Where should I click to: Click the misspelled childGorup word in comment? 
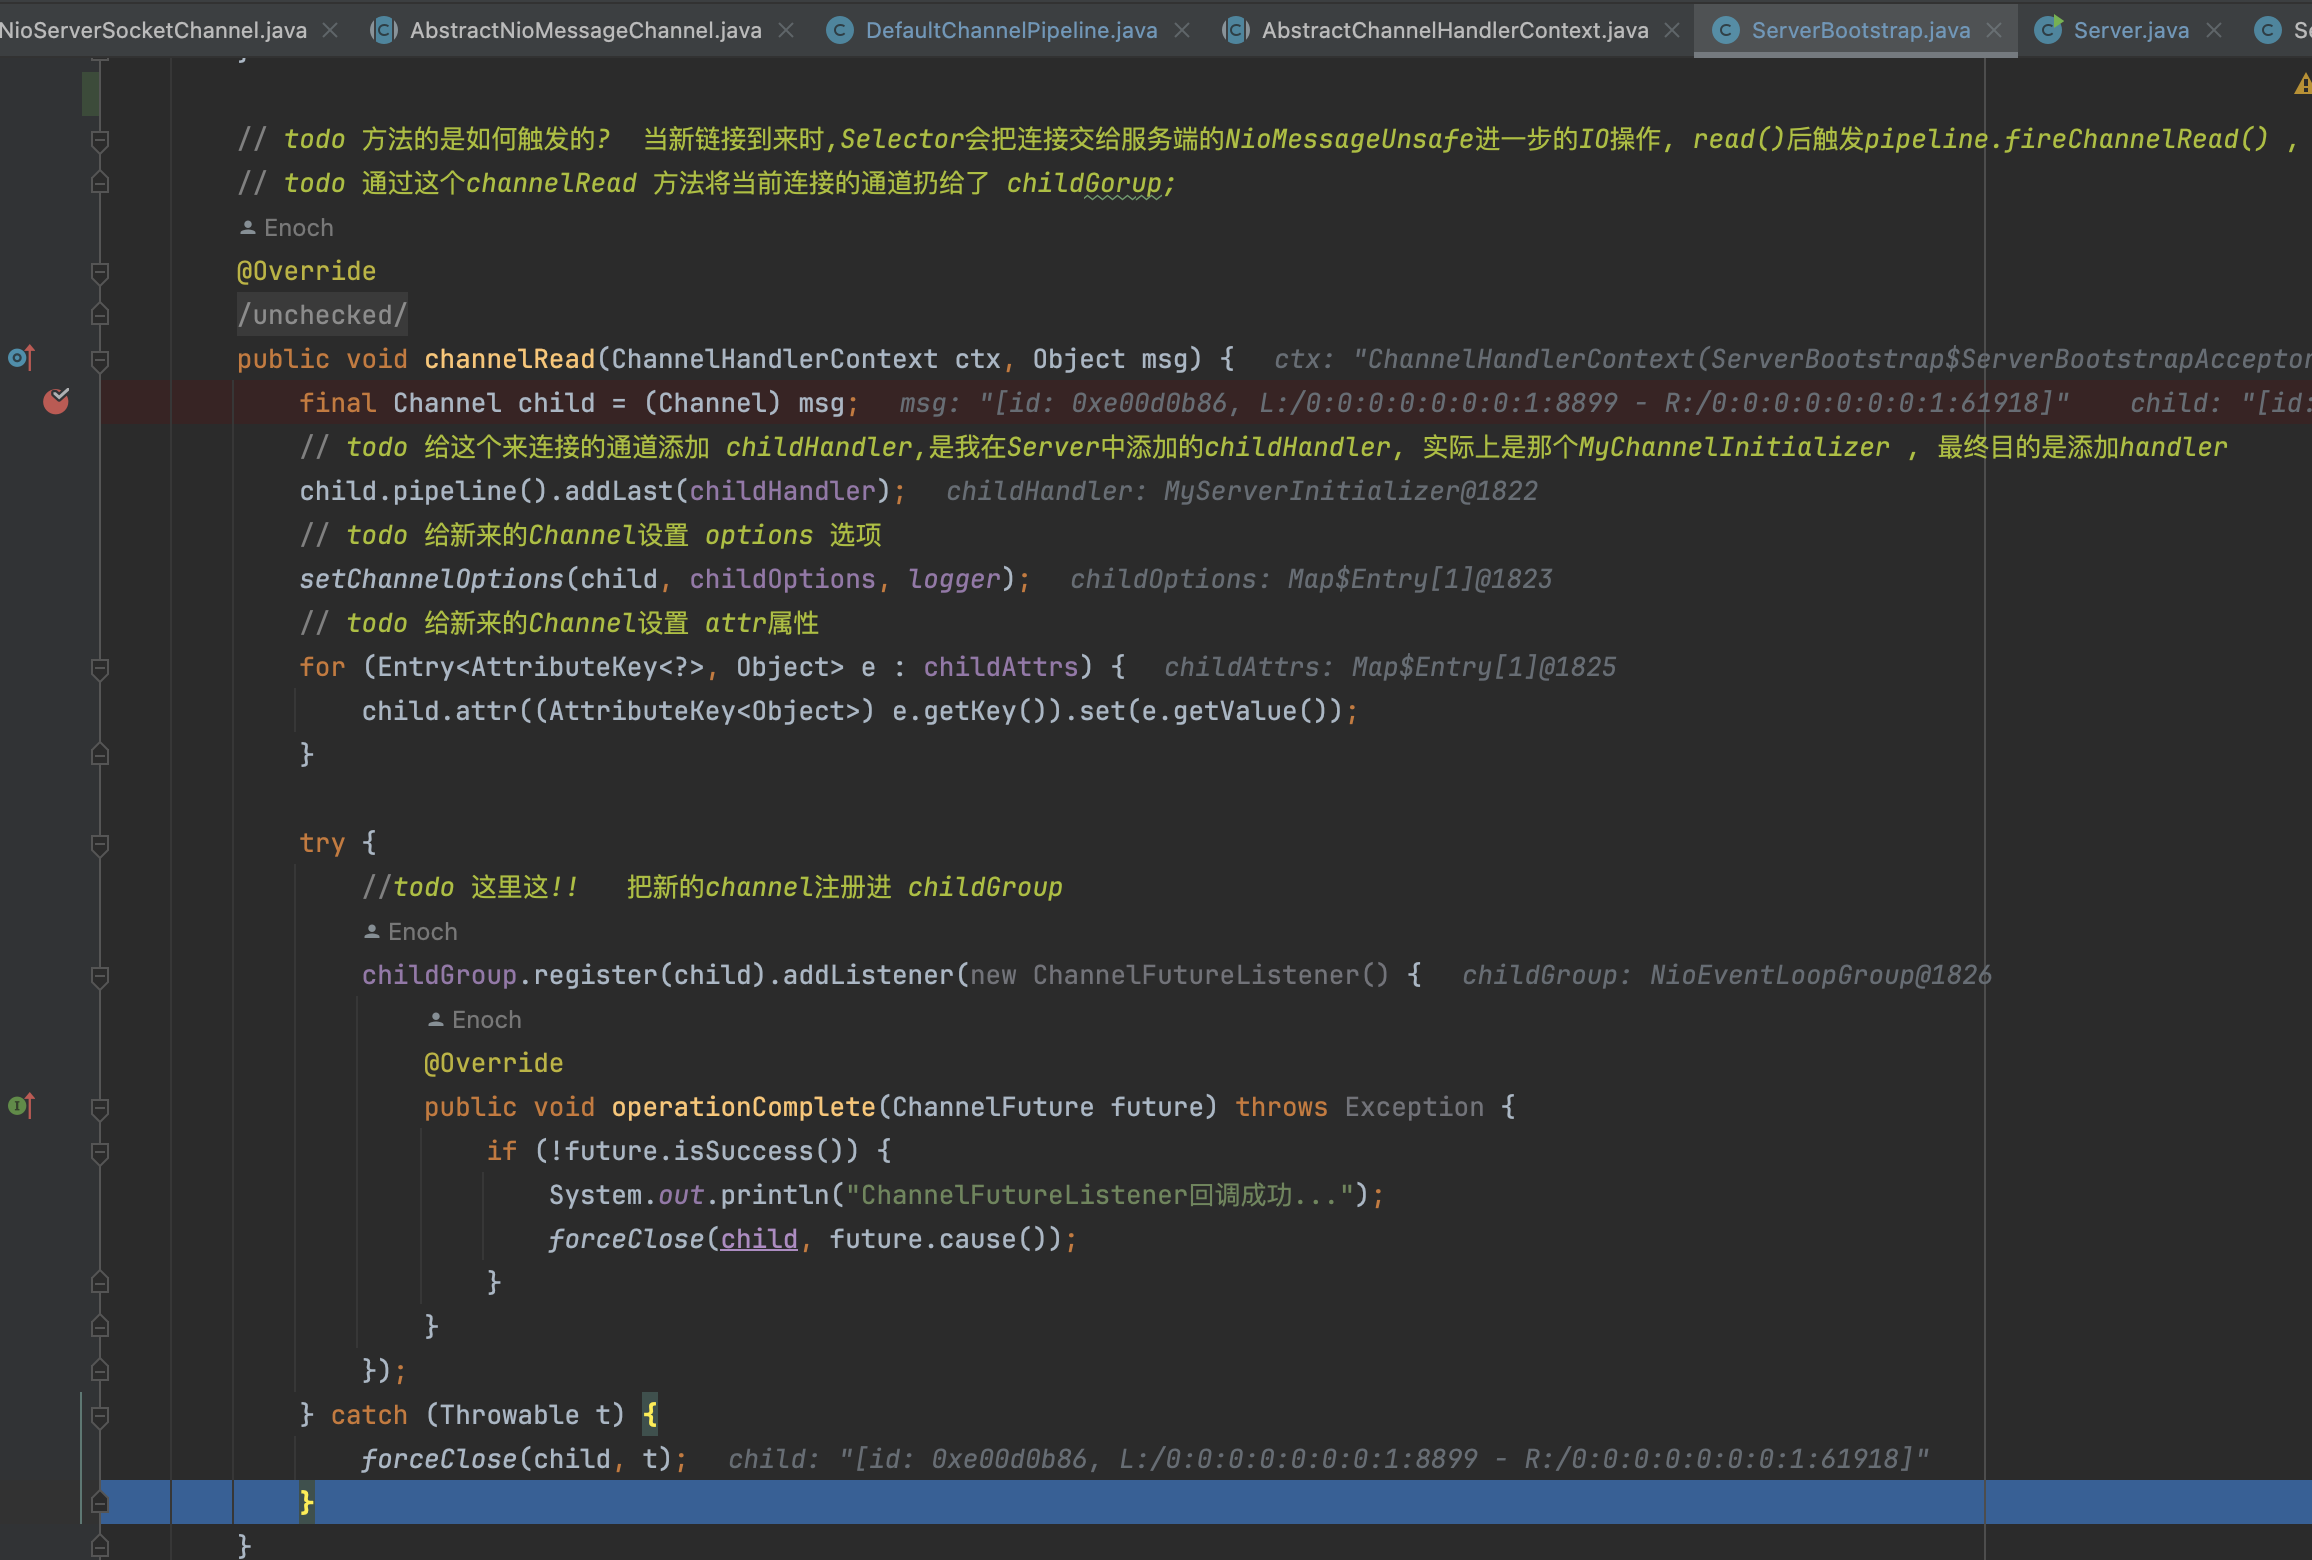1084,183
